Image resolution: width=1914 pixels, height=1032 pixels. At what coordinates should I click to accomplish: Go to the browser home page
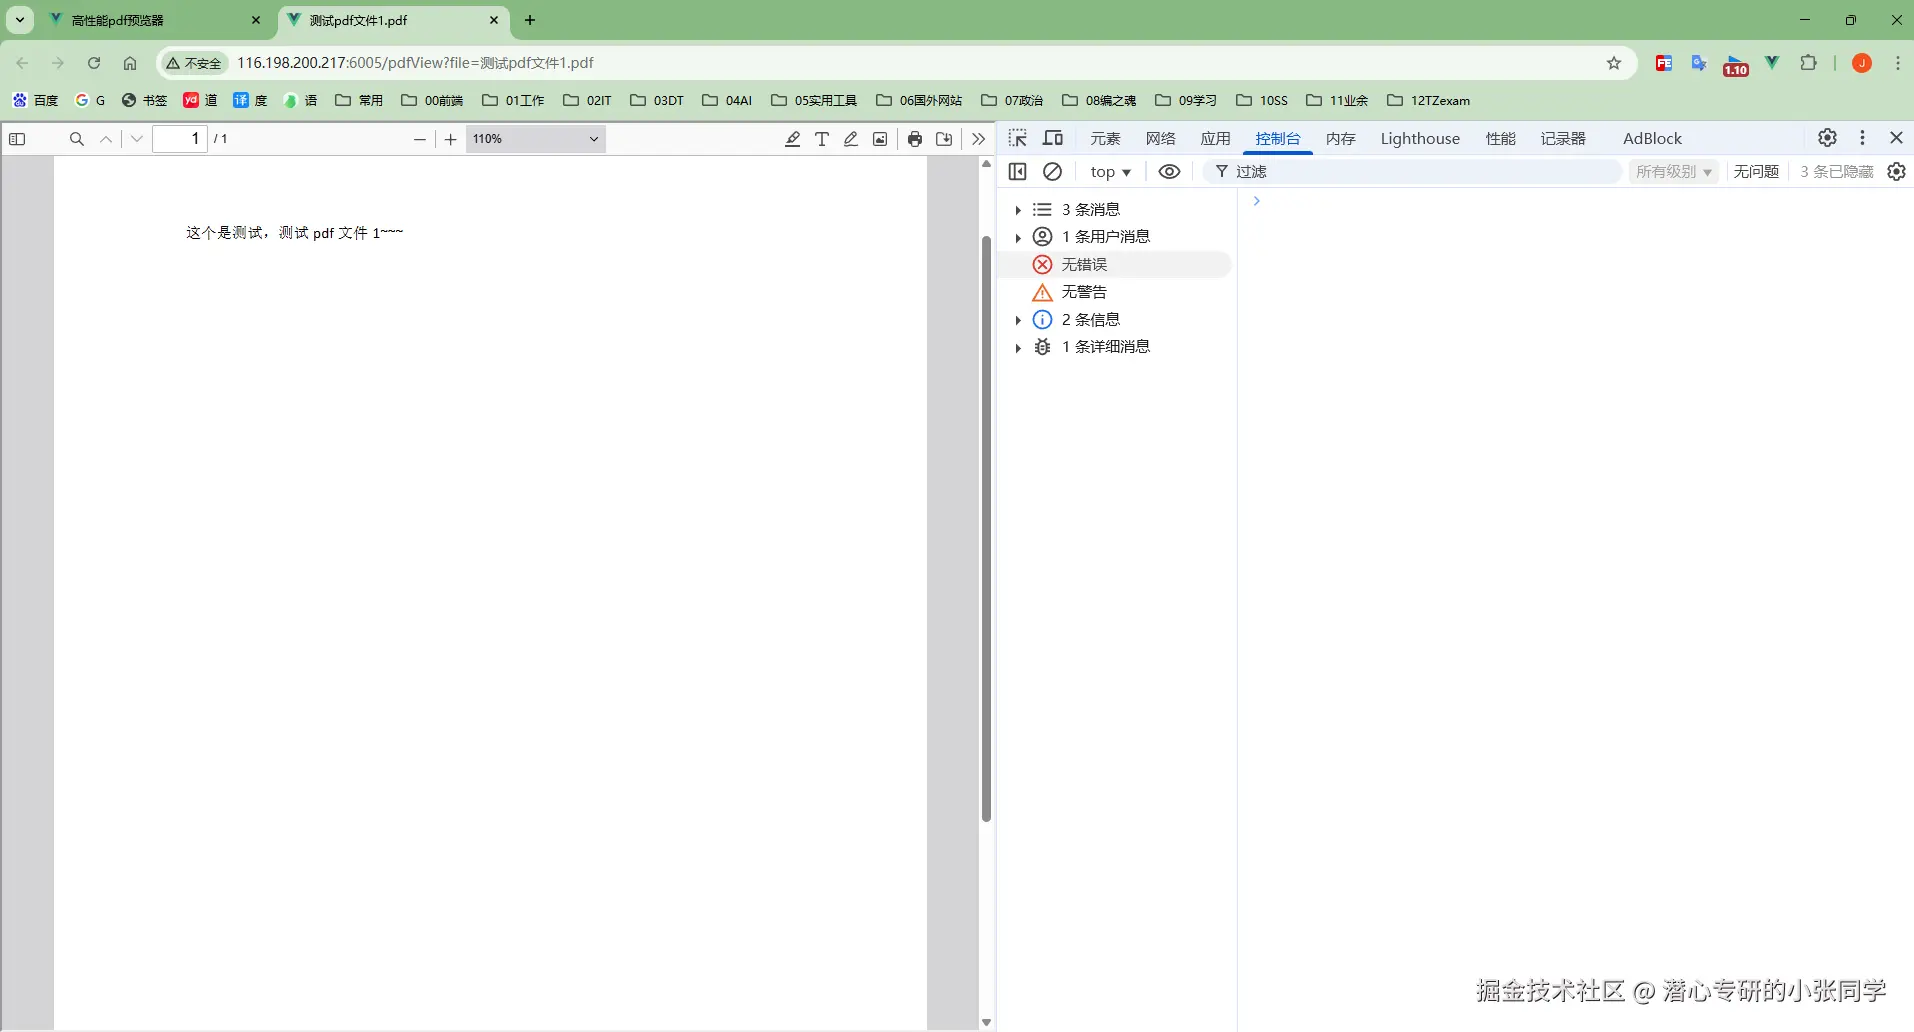(x=130, y=63)
